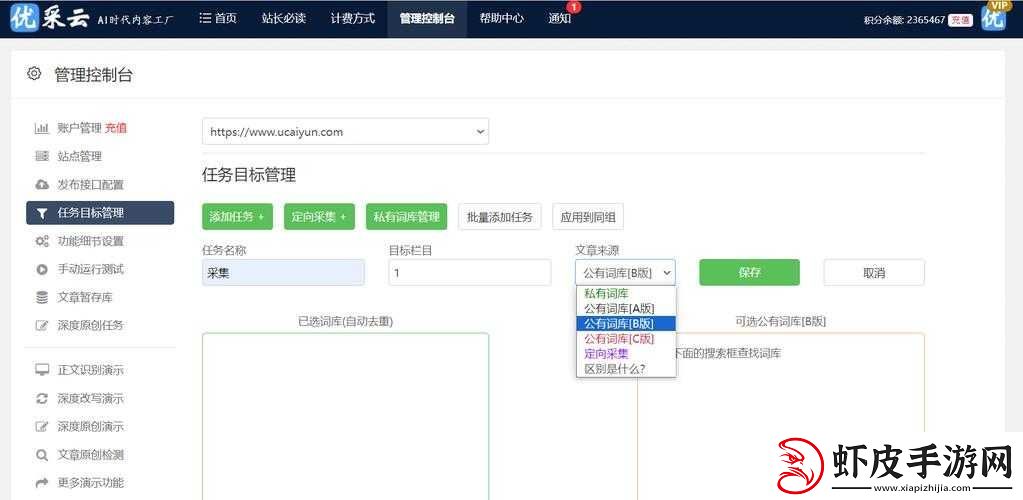Image resolution: width=1023 pixels, height=500 pixels.
Task: Click the green 定向采集 + button
Action: 319,217
